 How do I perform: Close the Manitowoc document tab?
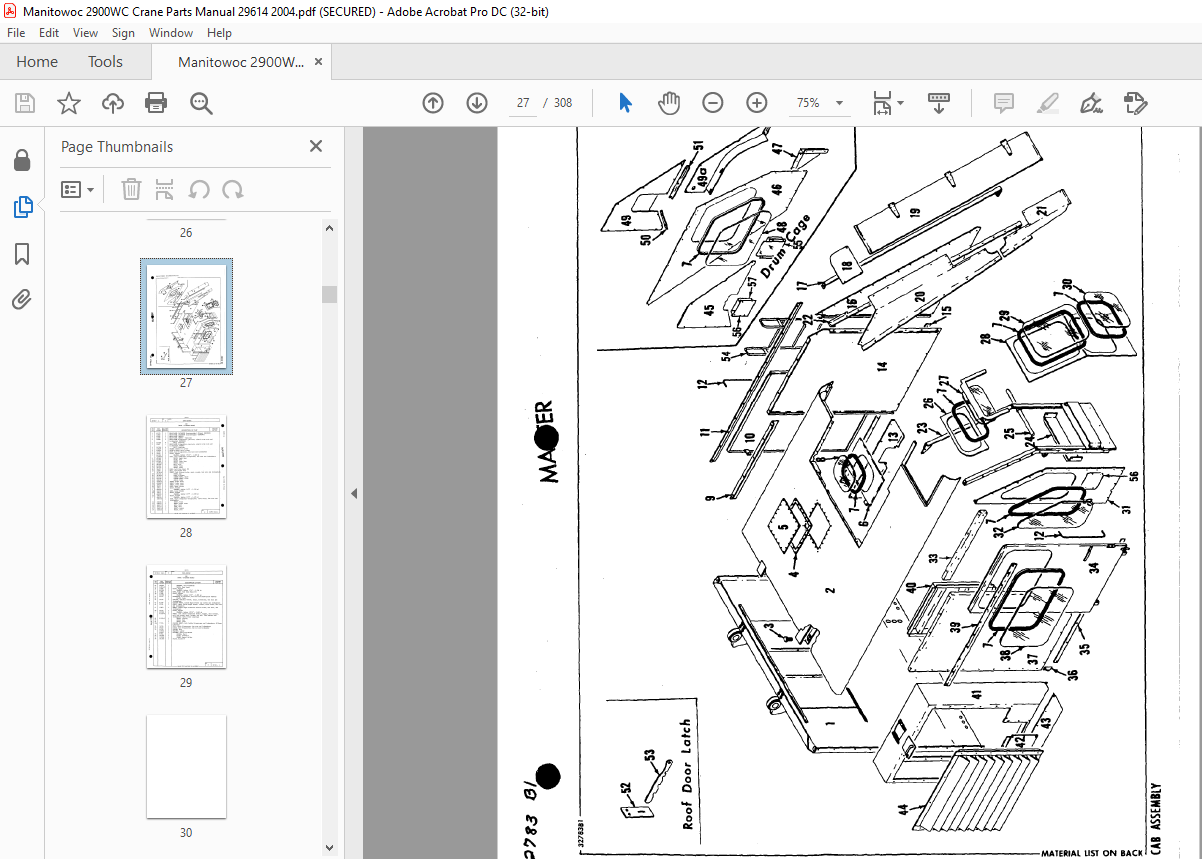(x=319, y=62)
